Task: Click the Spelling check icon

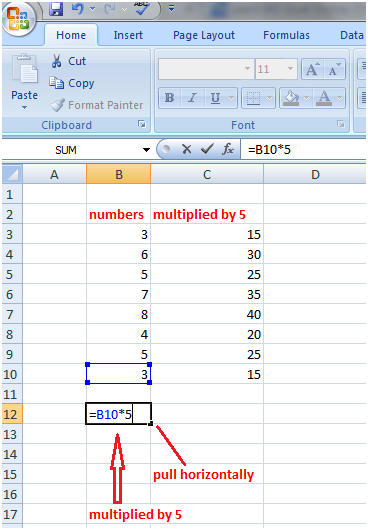Action: (x=142, y=8)
